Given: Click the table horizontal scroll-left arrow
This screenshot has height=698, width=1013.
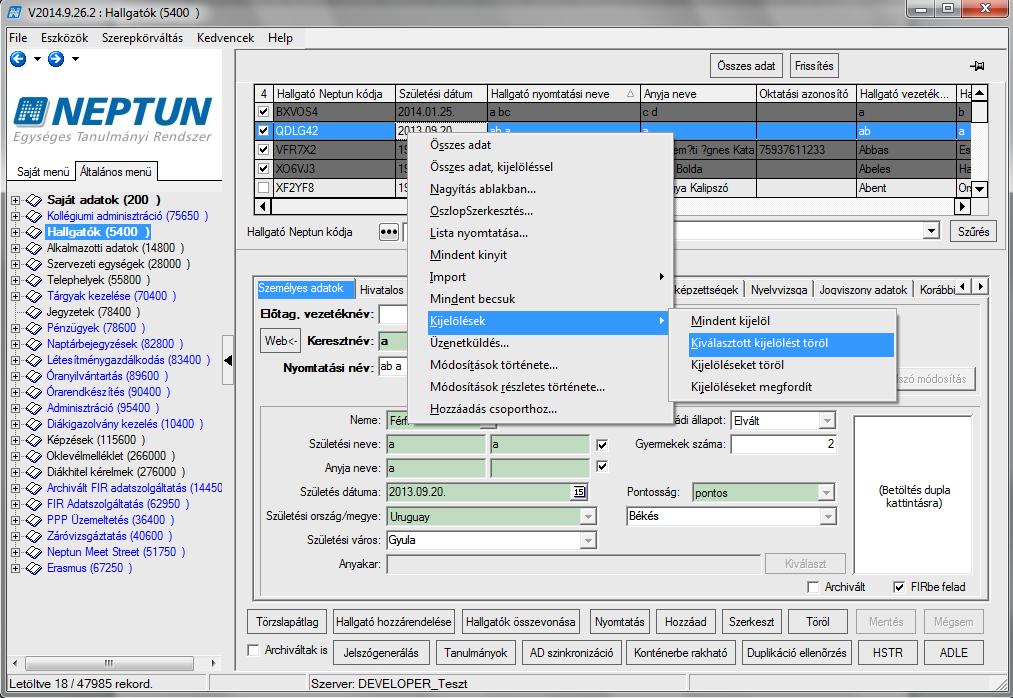Looking at the screenshot, I should coord(262,207).
